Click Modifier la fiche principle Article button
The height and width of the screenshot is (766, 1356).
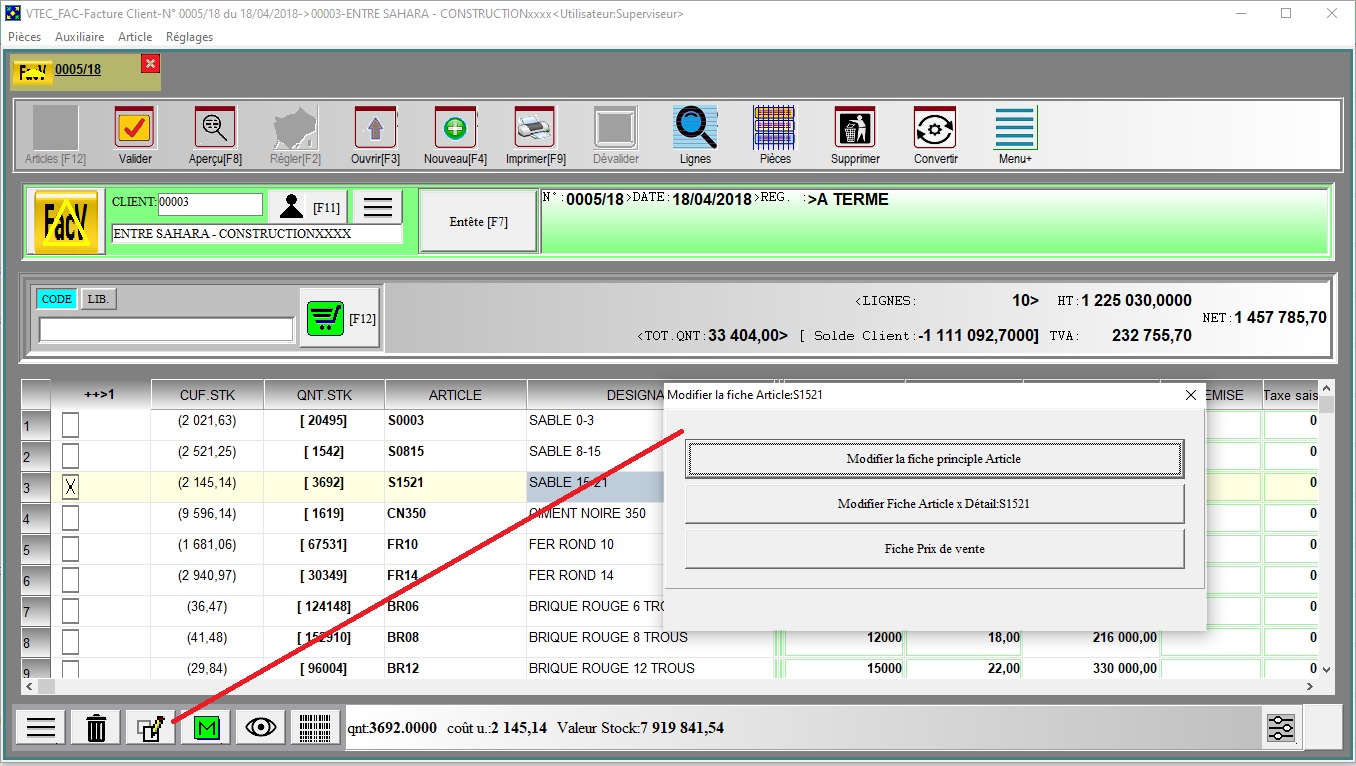click(x=934, y=459)
